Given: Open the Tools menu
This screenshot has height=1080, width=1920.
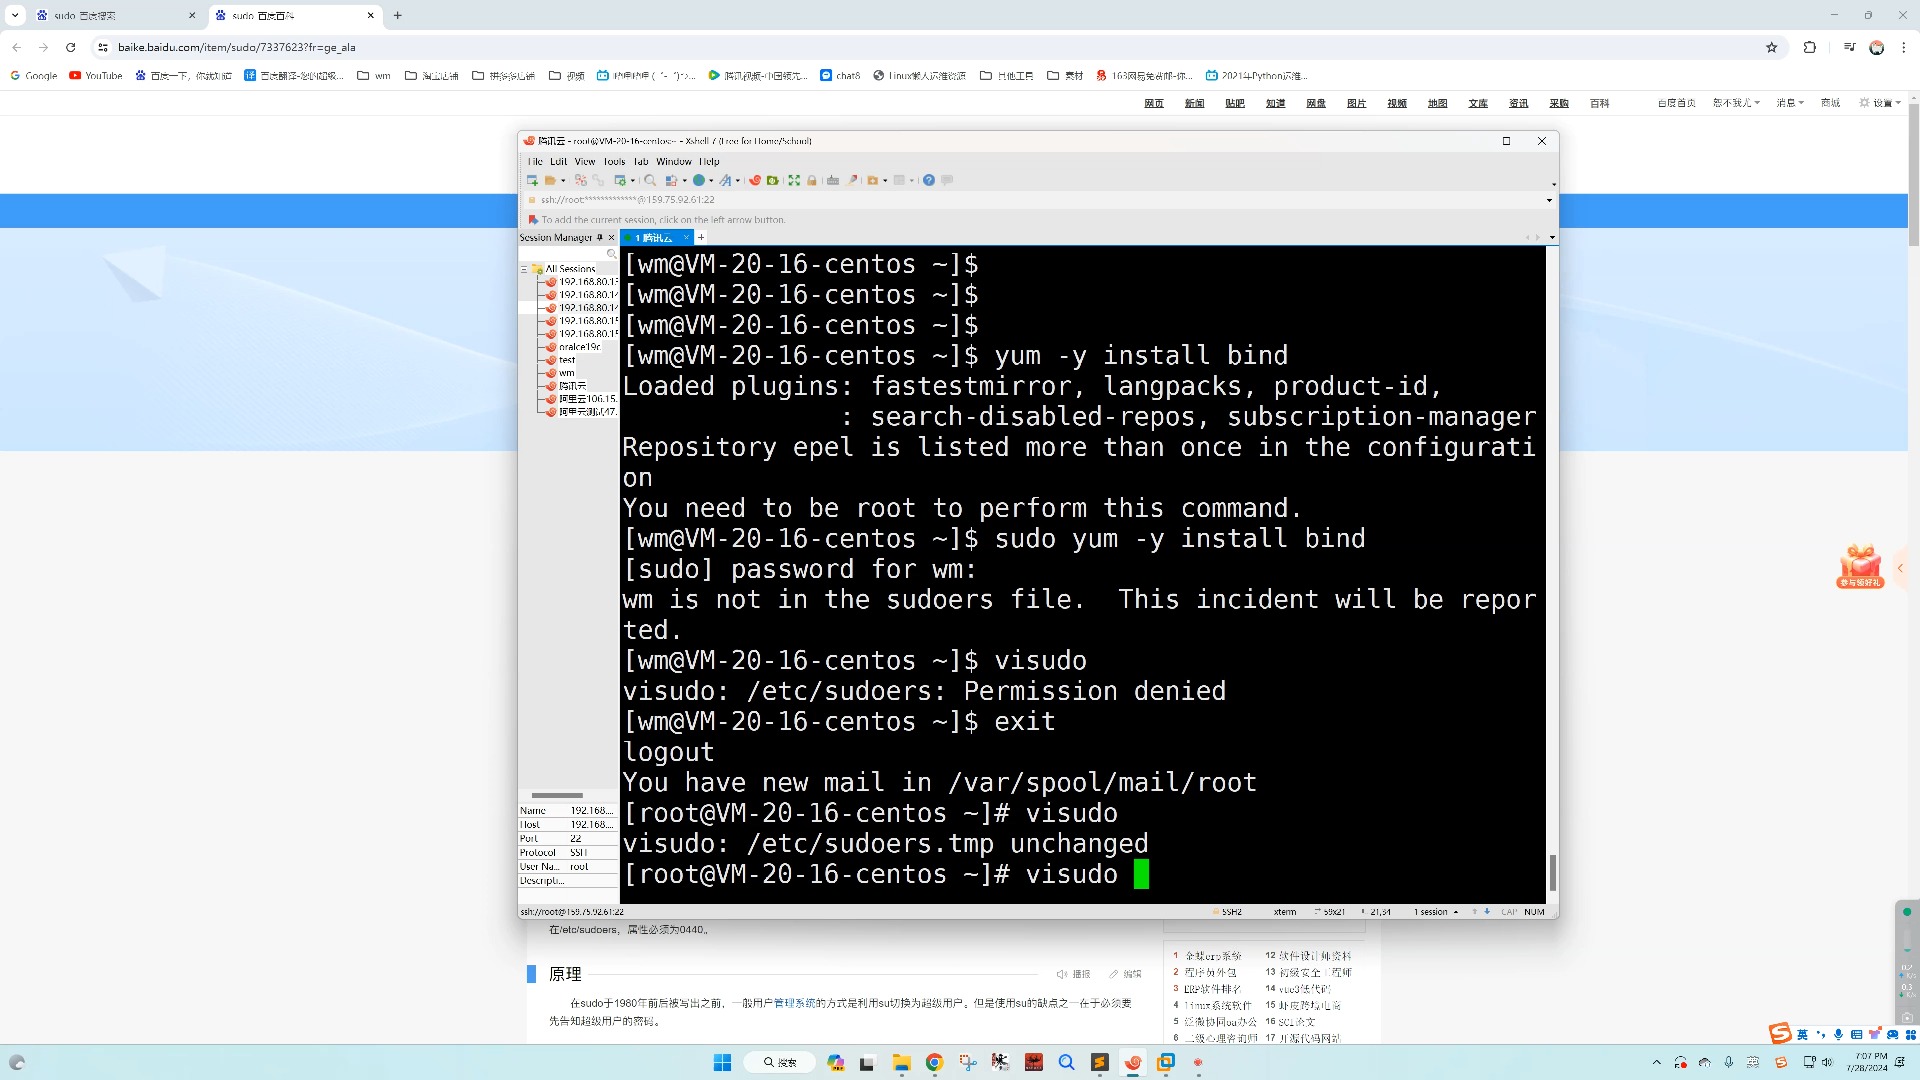Looking at the screenshot, I should pyautogui.click(x=614, y=161).
